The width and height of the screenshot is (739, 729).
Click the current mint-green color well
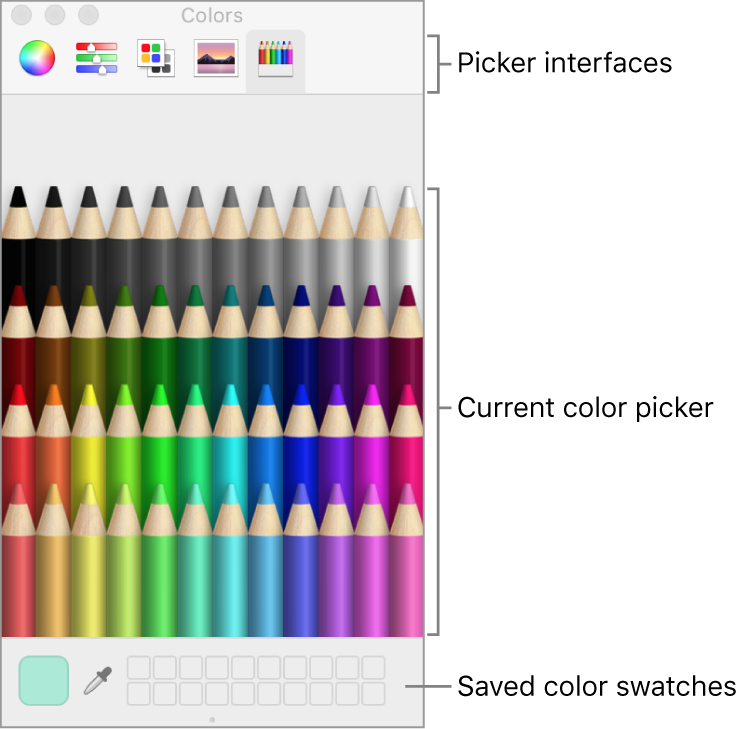[x=44, y=681]
